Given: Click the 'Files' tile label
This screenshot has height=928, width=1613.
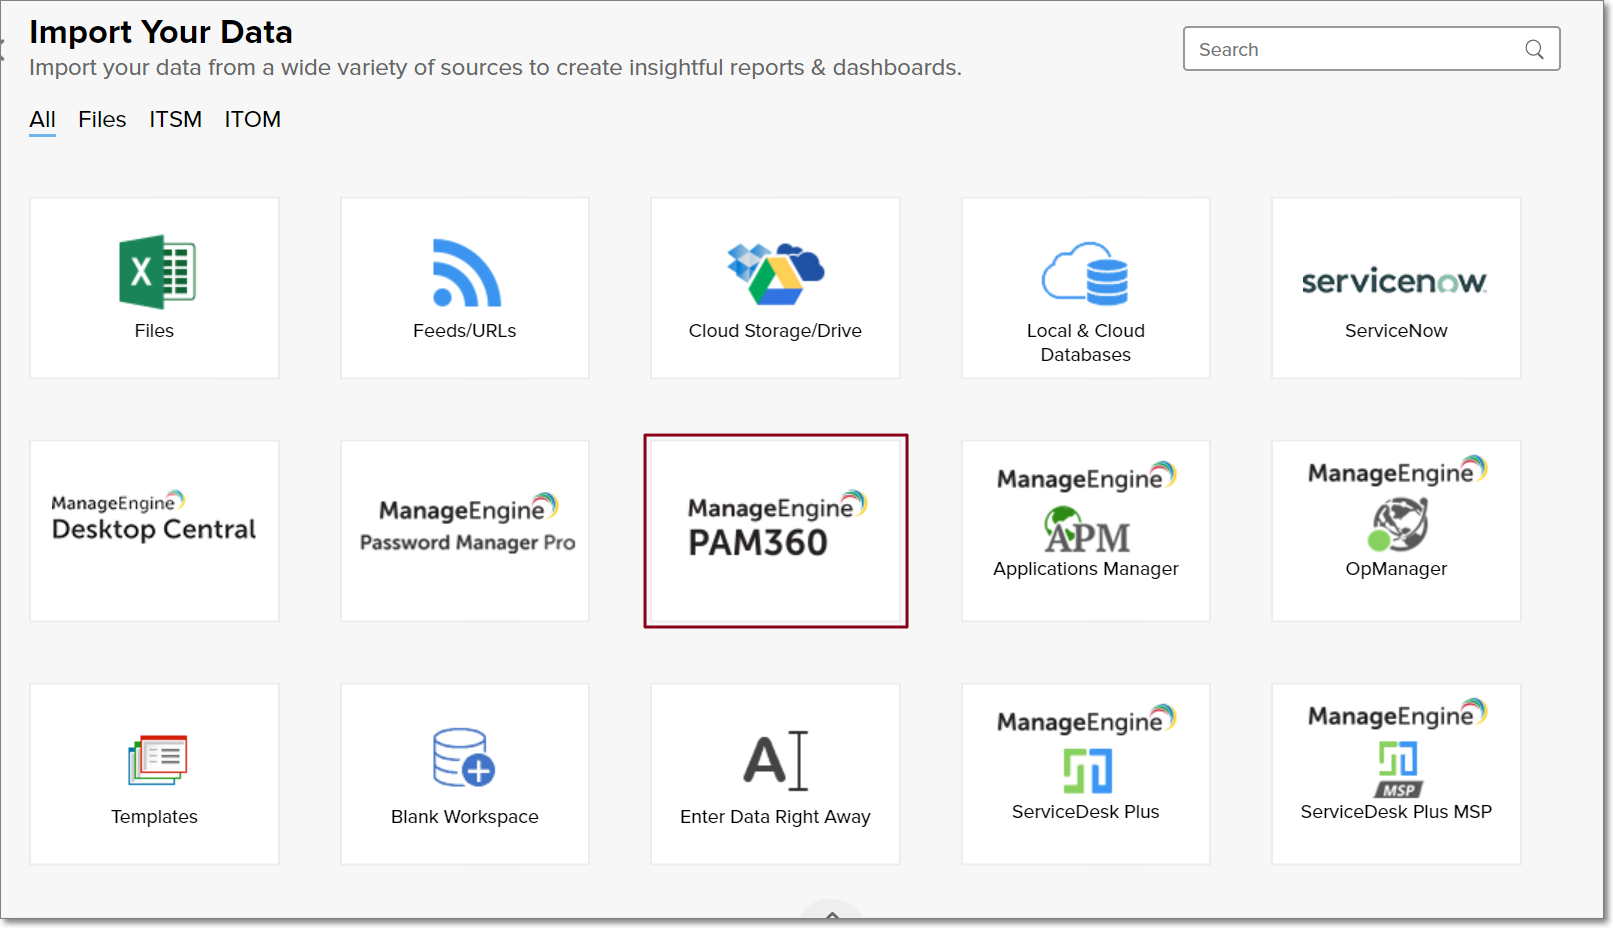Looking at the screenshot, I should coord(154,331).
